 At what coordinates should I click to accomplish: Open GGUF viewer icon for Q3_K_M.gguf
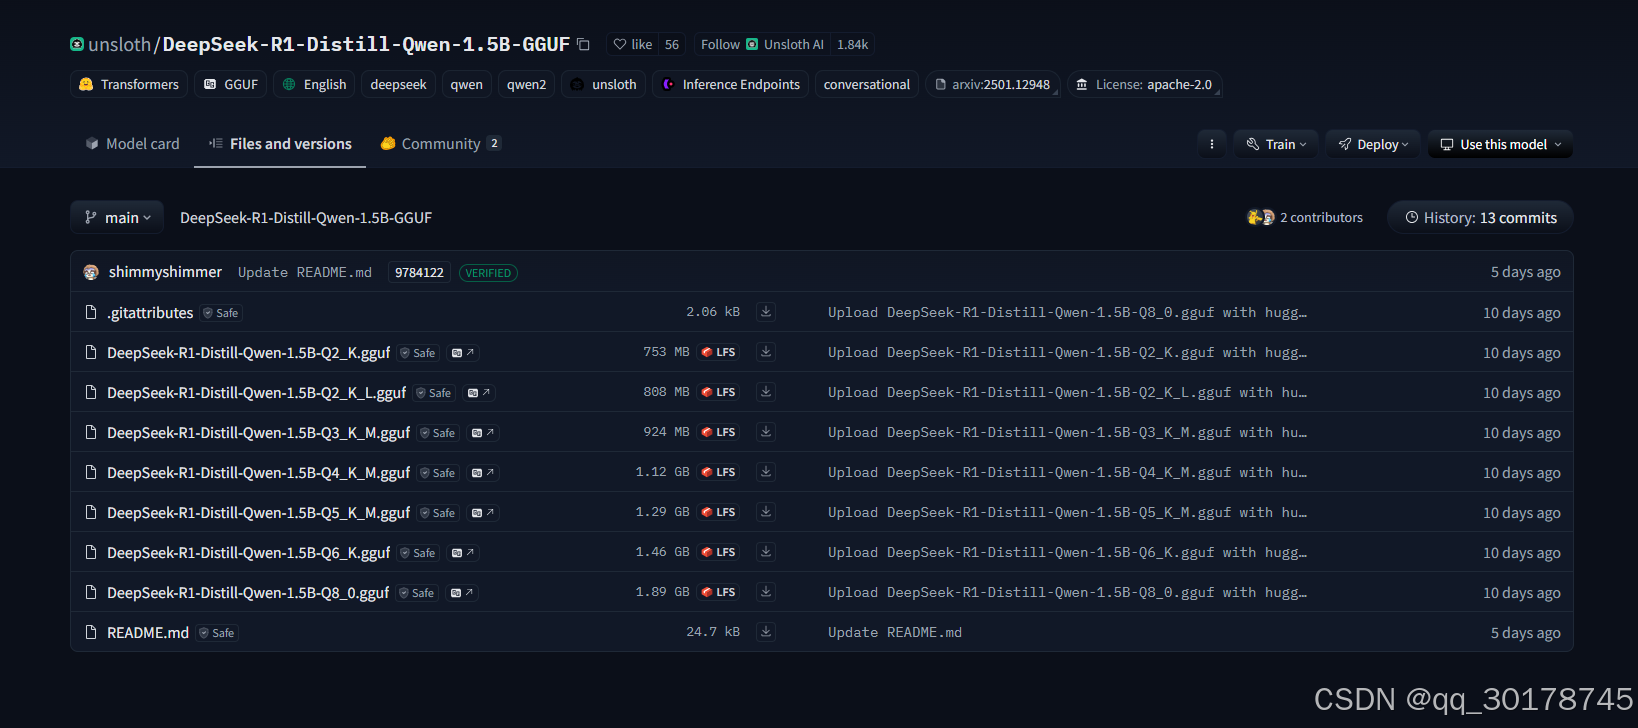point(483,433)
